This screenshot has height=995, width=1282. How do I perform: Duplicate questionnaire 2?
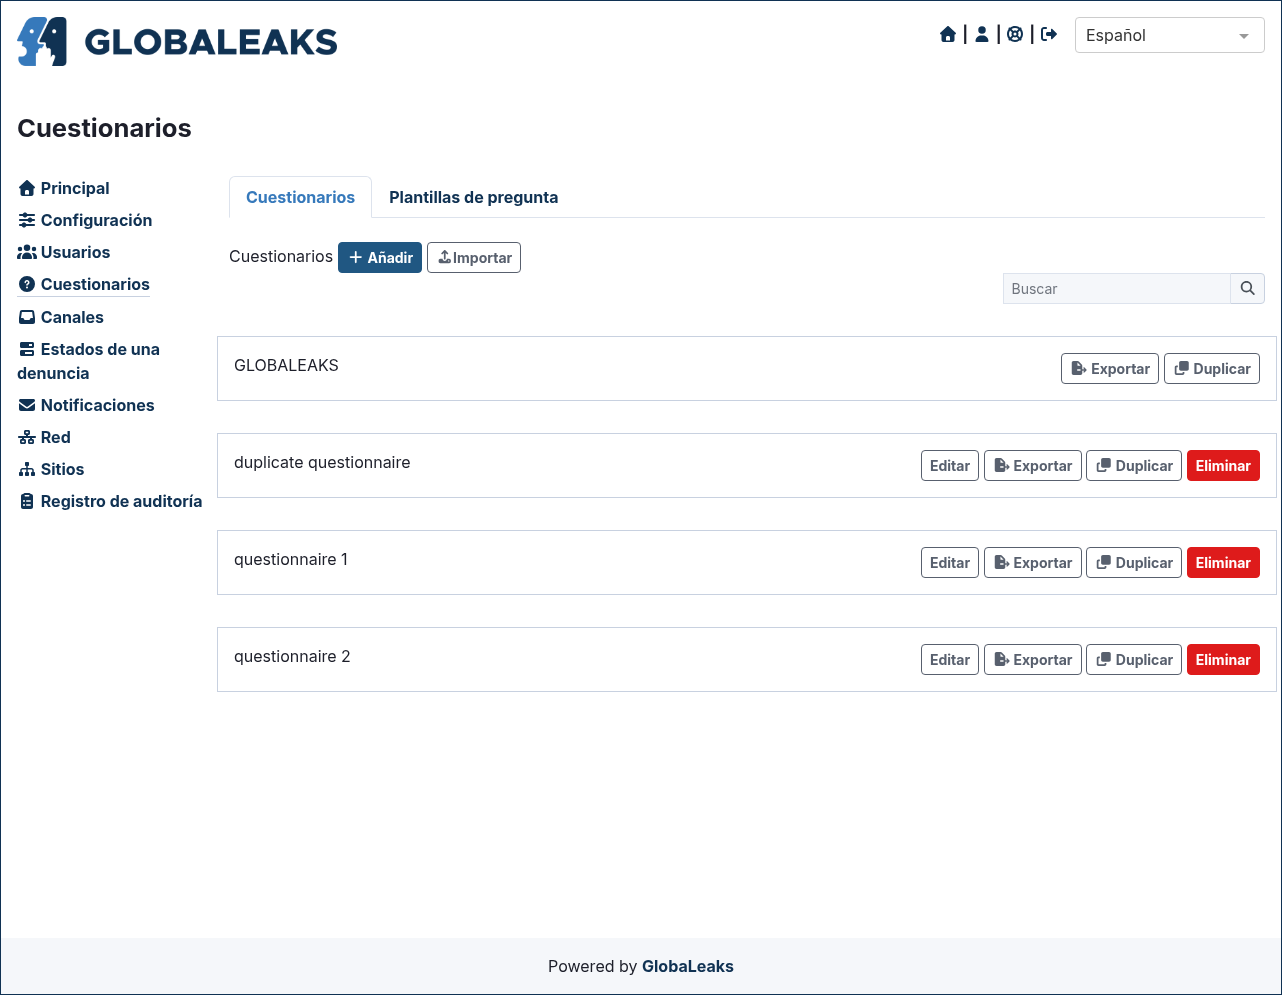(1134, 659)
